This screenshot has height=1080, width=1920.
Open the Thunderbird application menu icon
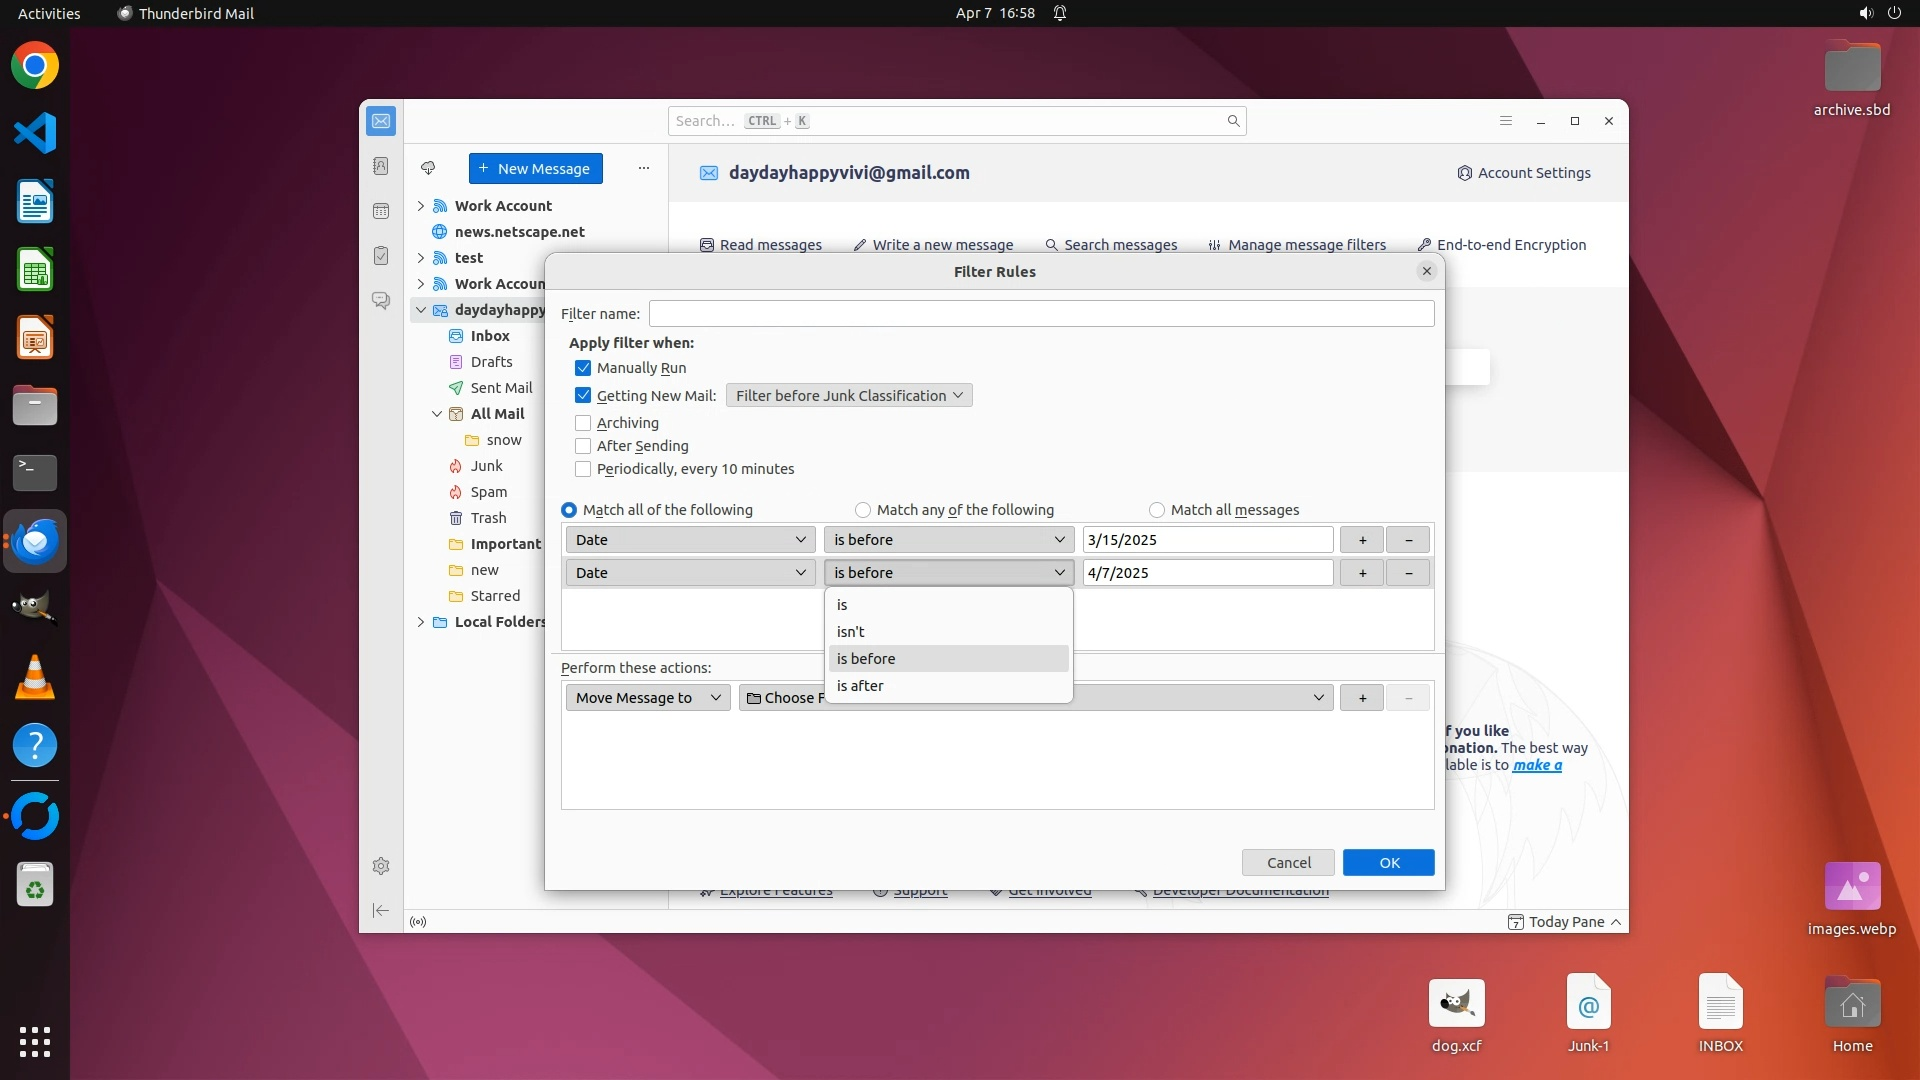tap(1505, 121)
